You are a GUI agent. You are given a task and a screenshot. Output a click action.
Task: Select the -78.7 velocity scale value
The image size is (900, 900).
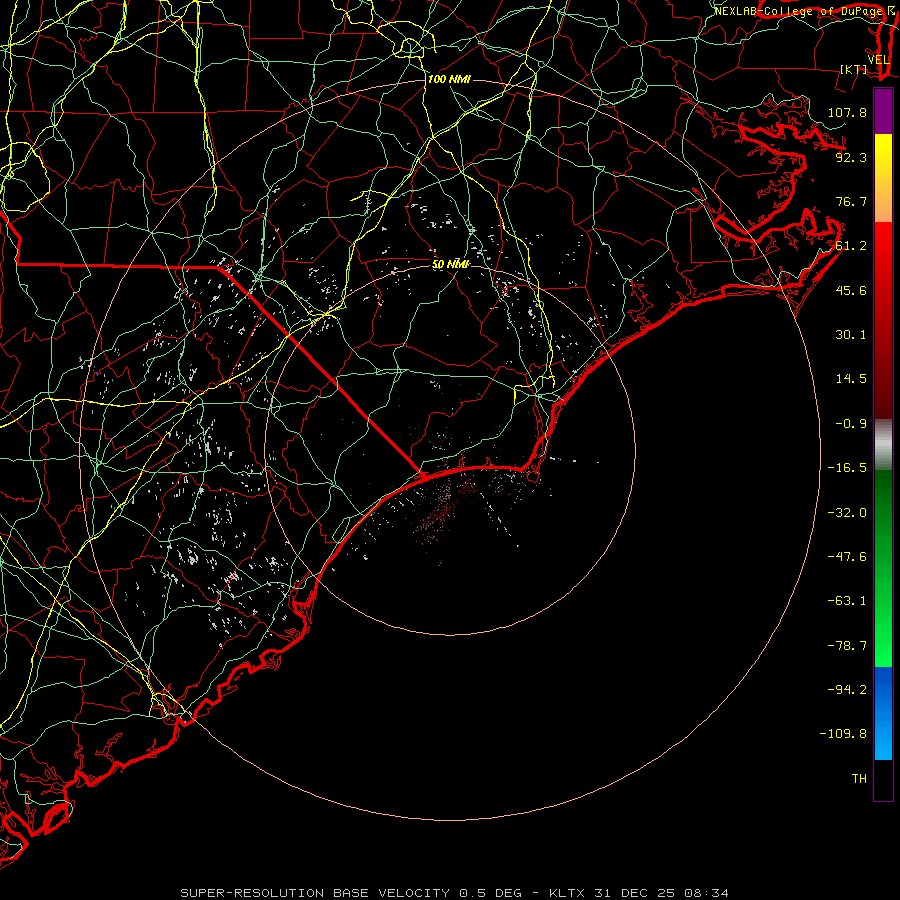(x=847, y=646)
